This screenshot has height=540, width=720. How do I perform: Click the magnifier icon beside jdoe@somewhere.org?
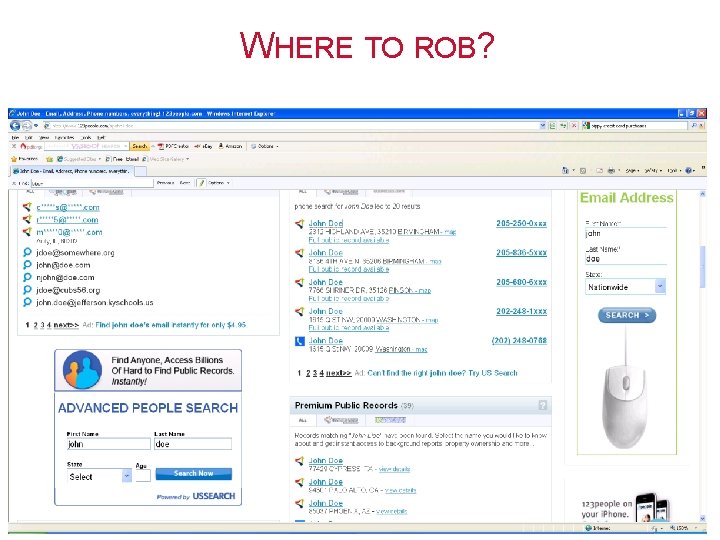[27, 252]
